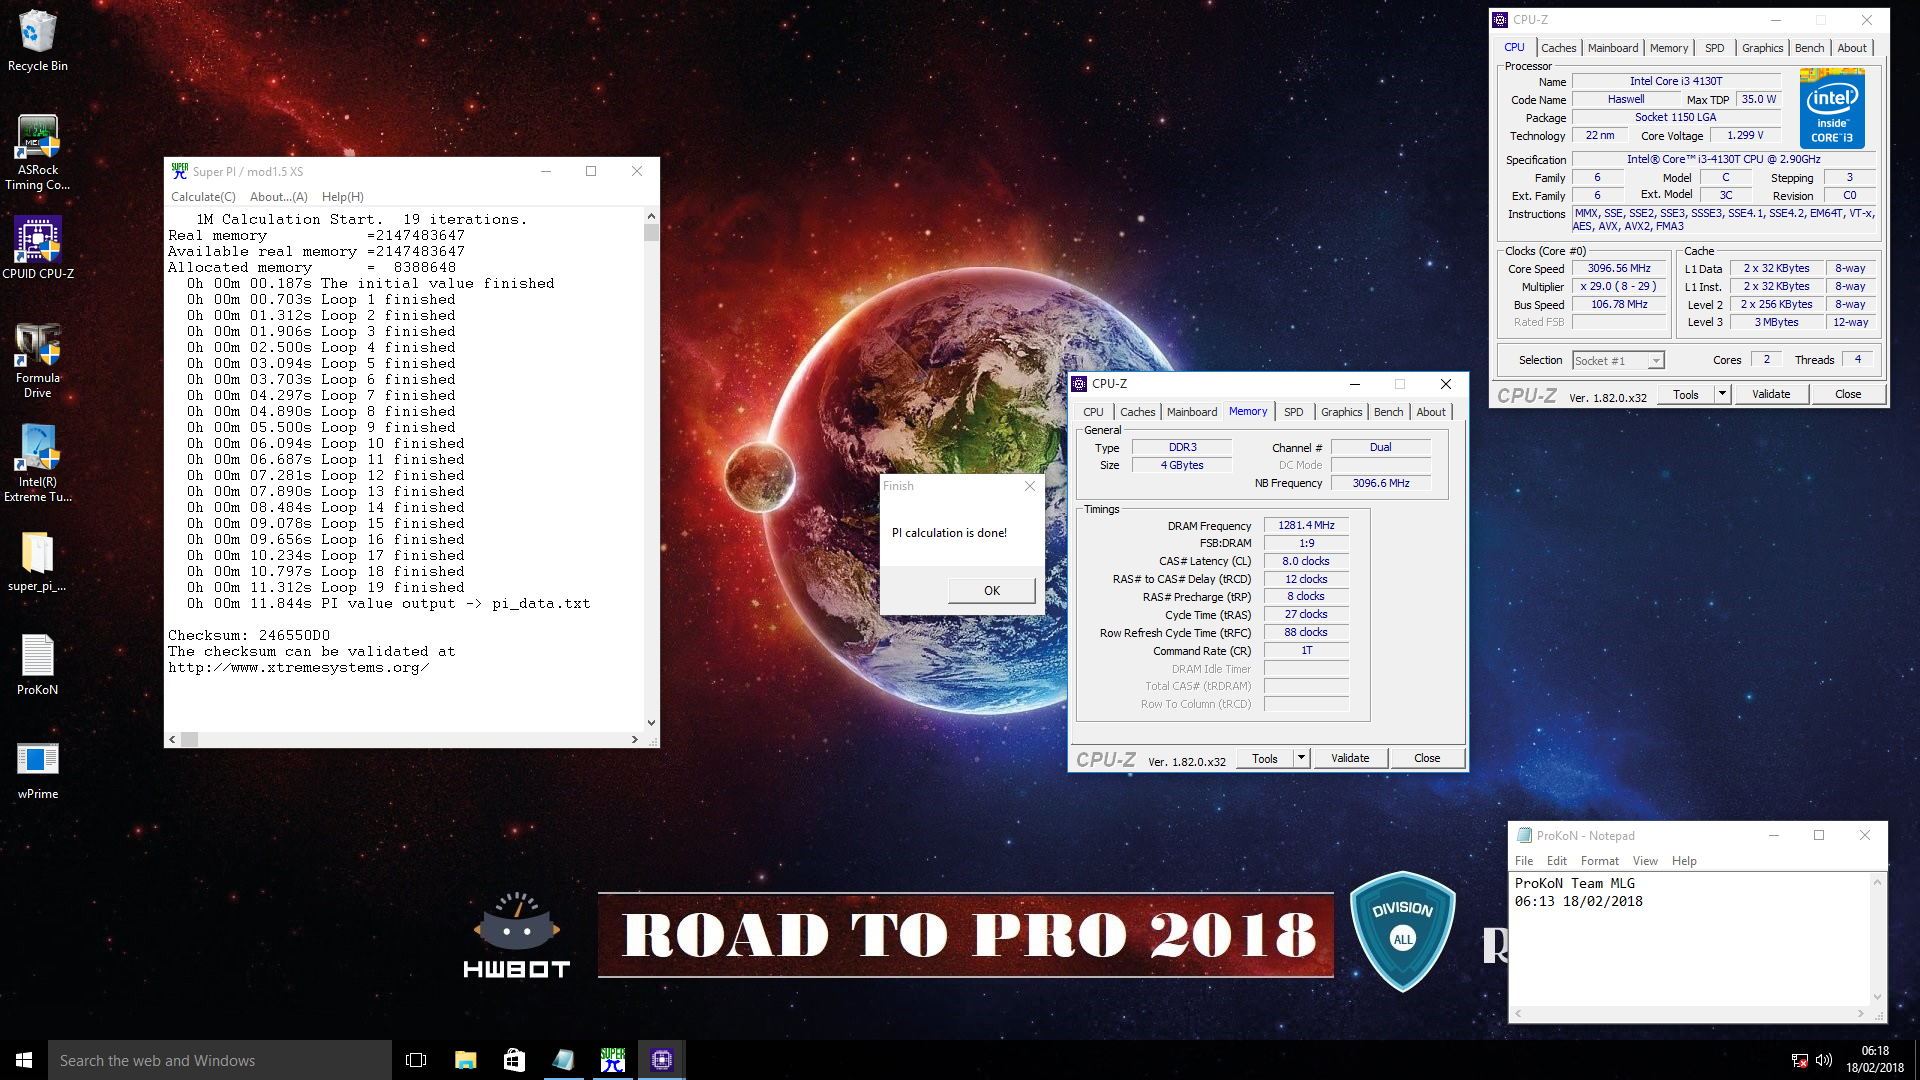Open ASRock Timing Configurator desktop icon
Screen dimensions: 1920x1080
37,152
